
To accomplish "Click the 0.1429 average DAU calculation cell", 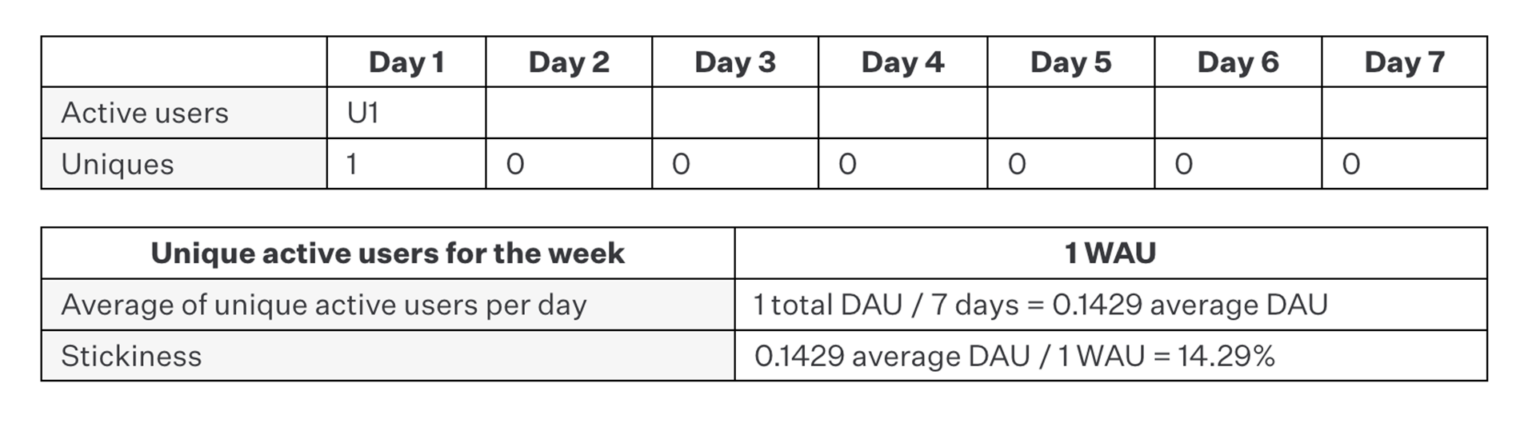I will 1040,305.
